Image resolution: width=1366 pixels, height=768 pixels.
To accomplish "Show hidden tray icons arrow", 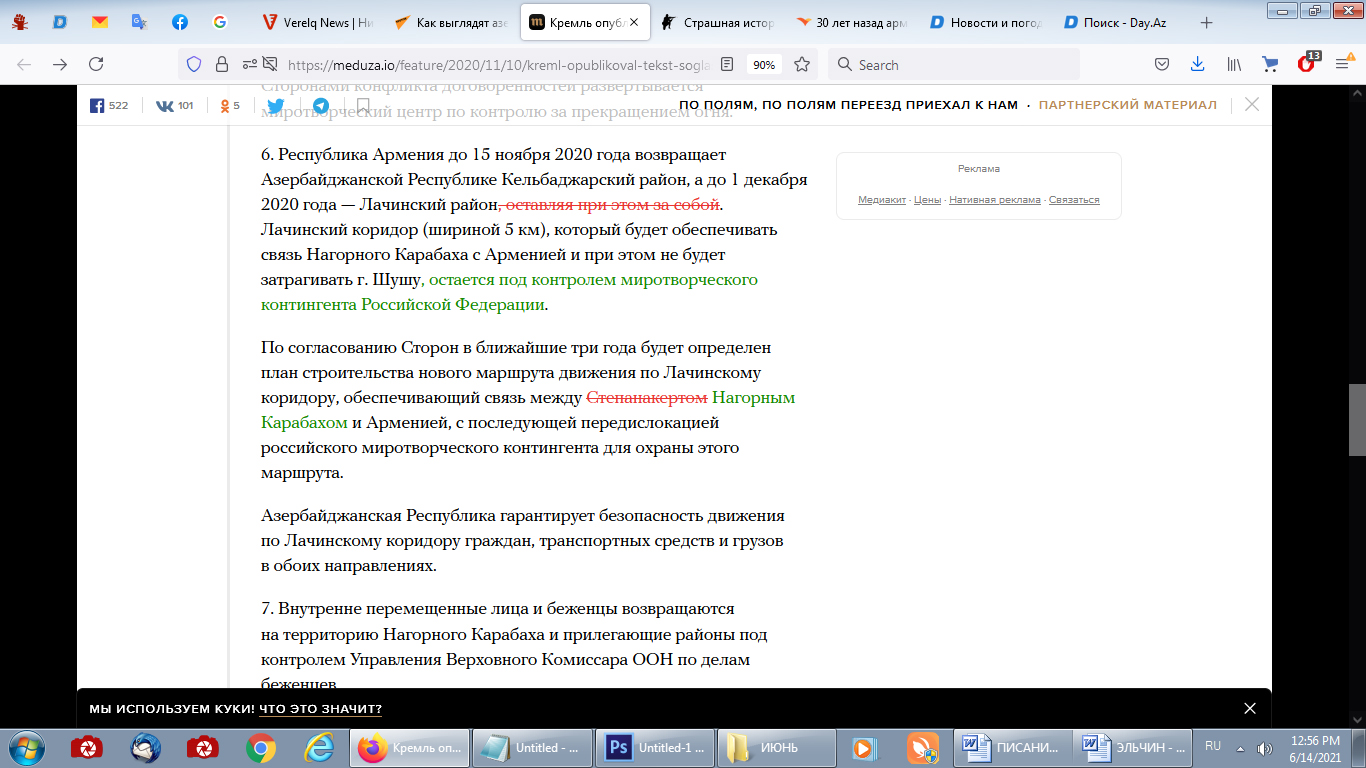I will click(1241, 747).
